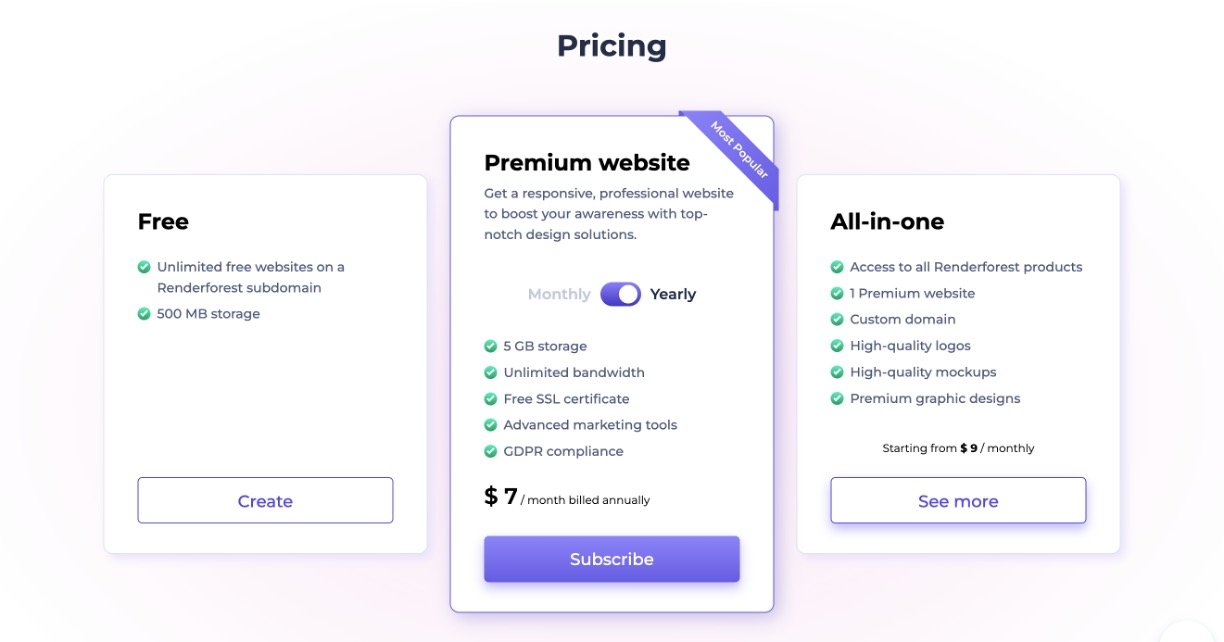Select the Monthly billing label
This screenshot has height=642, width=1224.
[x=559, y=294]
